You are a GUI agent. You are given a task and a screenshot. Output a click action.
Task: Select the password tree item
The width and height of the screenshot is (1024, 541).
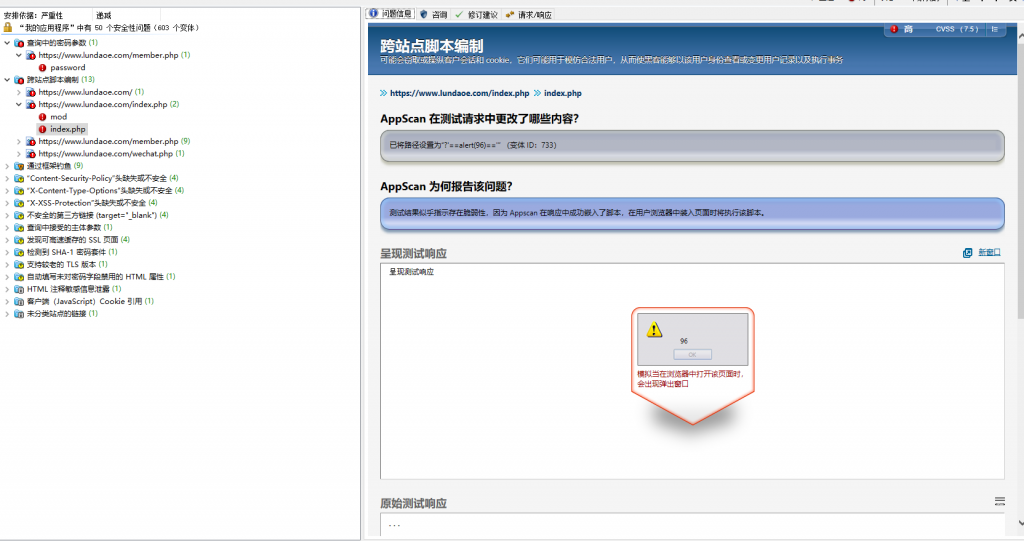click(67, 68)
